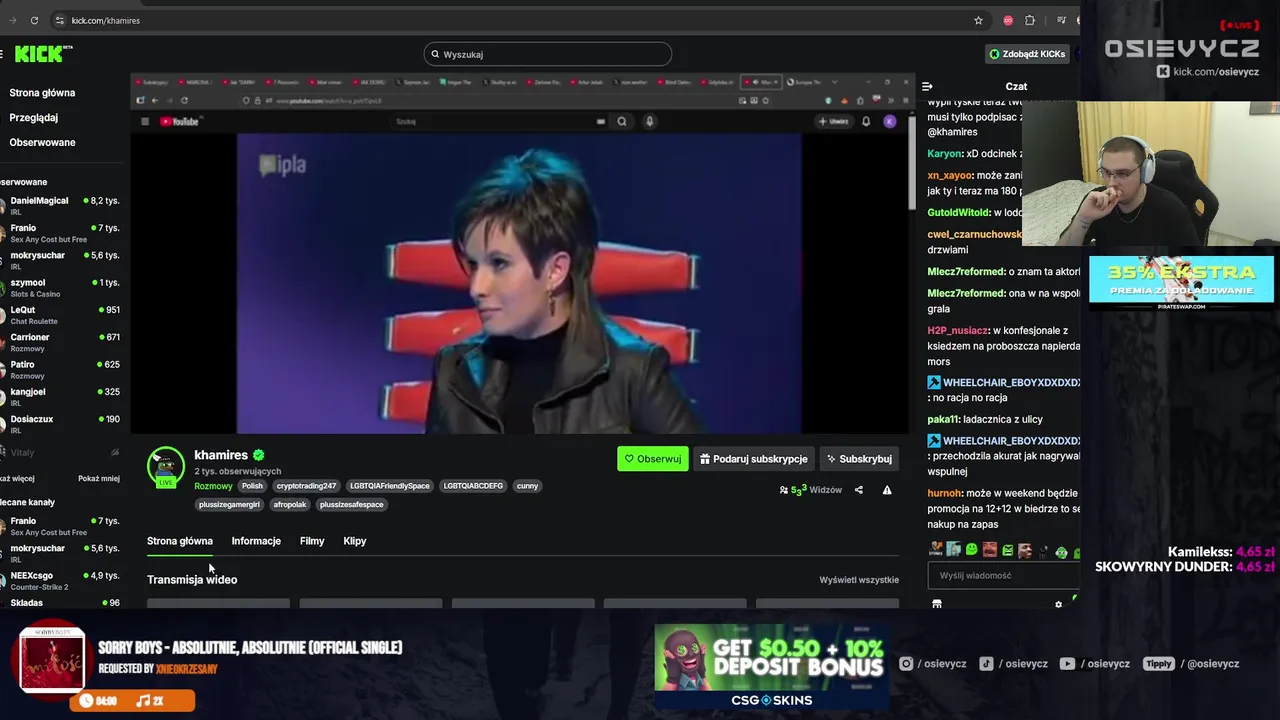Click the verified badge next to khamires

click(x=258, y=455)
